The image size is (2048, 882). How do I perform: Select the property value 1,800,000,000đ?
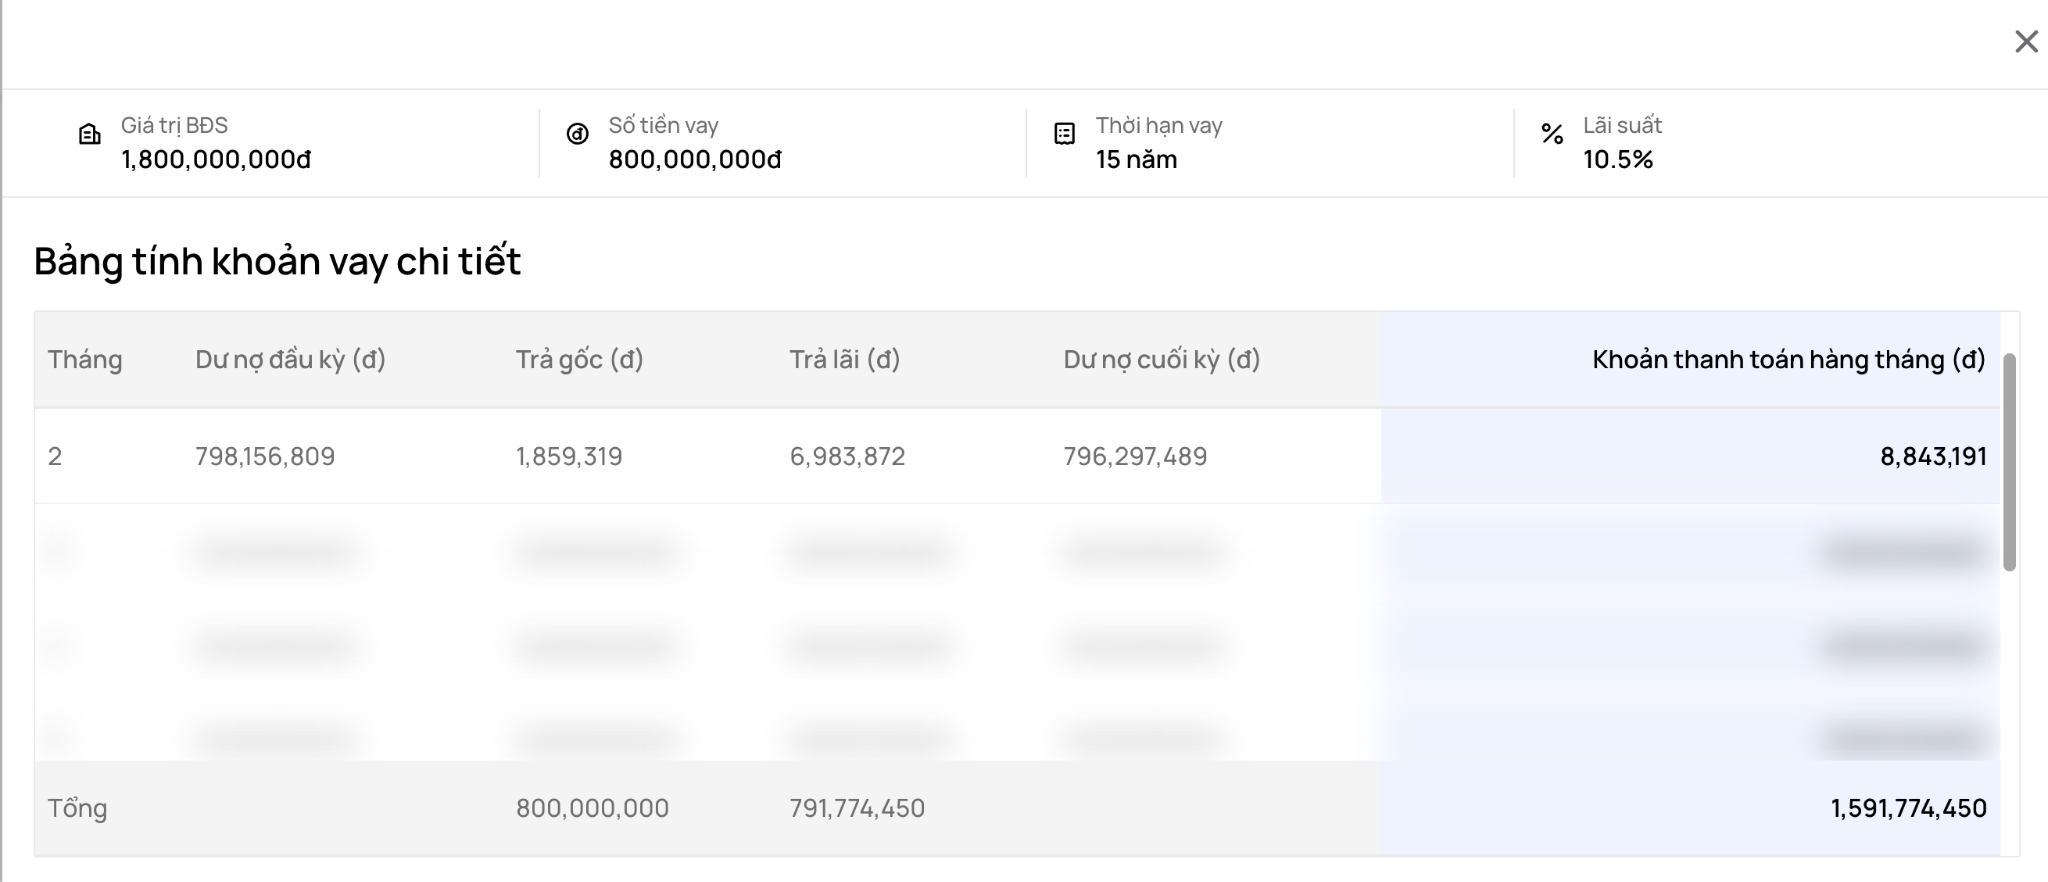(x=216, y=160)
